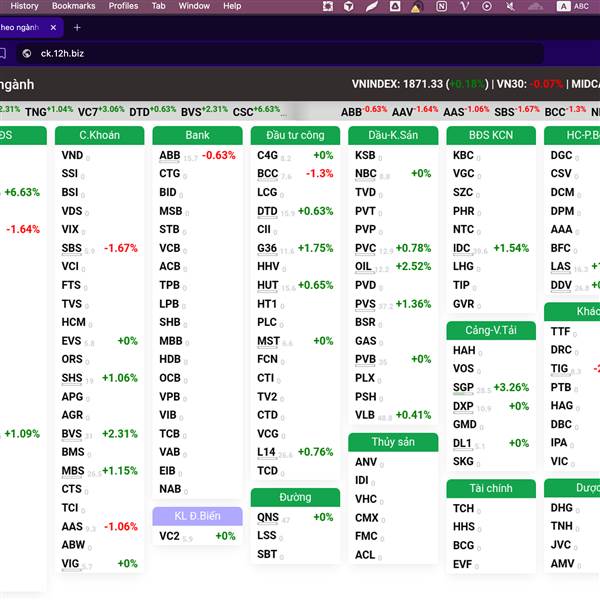Click CSC +6.63% in the ticker strip
This screenshot has height=600, width=600.
(256, 111)
